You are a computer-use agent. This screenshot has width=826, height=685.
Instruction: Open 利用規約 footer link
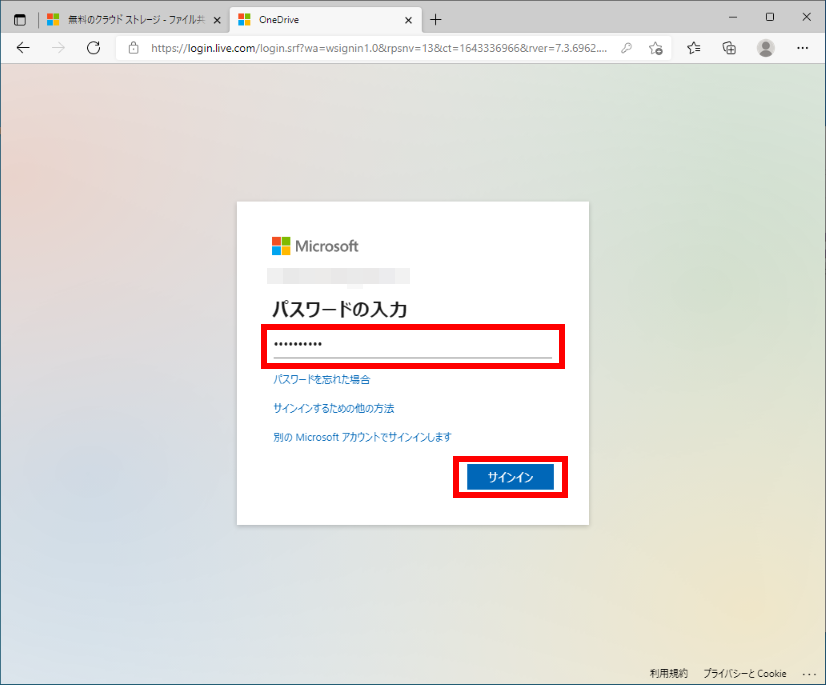(x=668, y=673)
